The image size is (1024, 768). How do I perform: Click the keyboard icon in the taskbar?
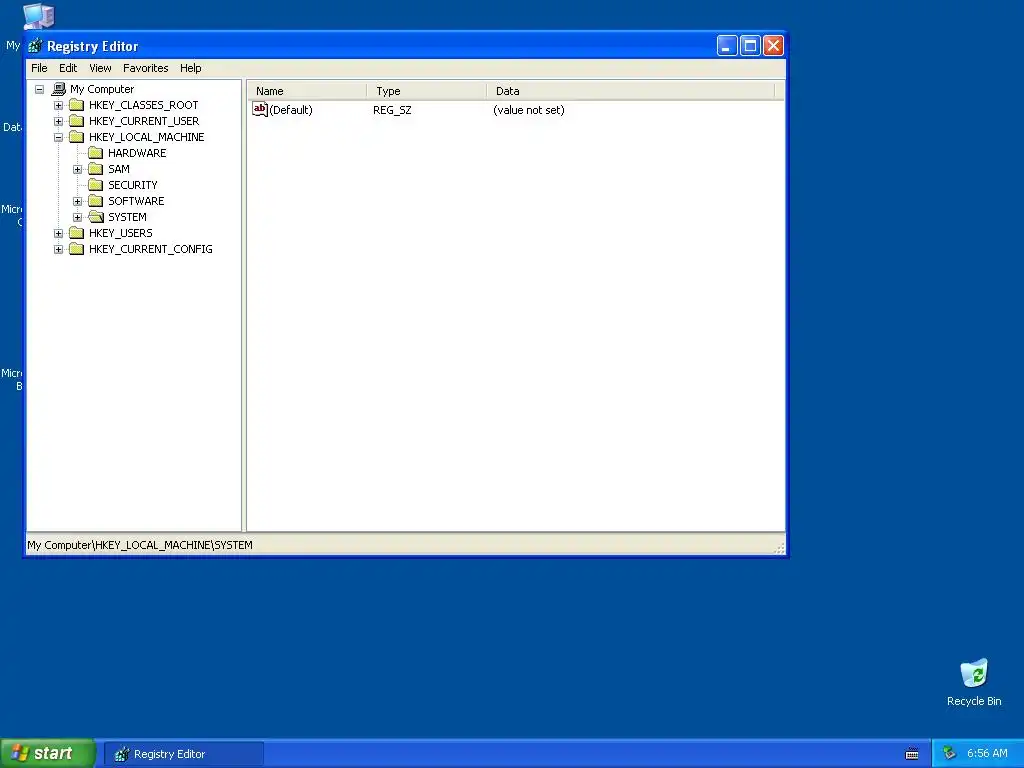[912, 754]
